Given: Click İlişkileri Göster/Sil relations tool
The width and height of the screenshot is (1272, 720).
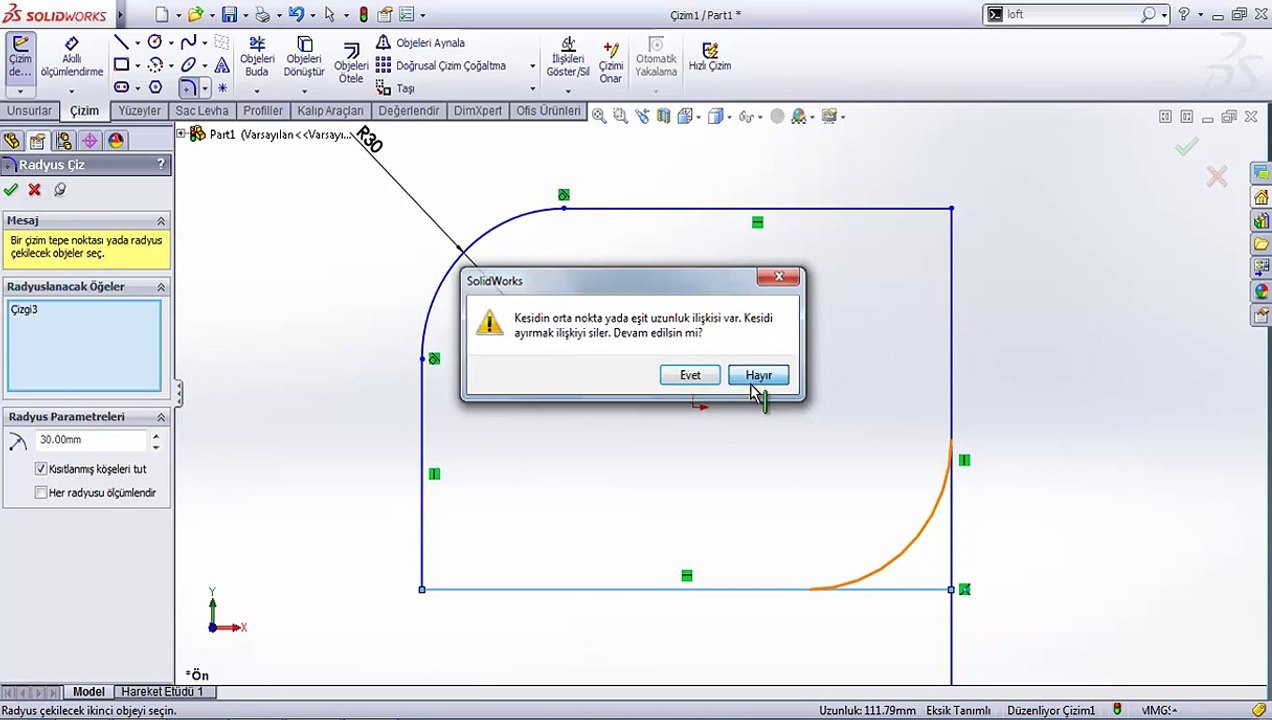Looking at the screenshot, I should 568,57.
